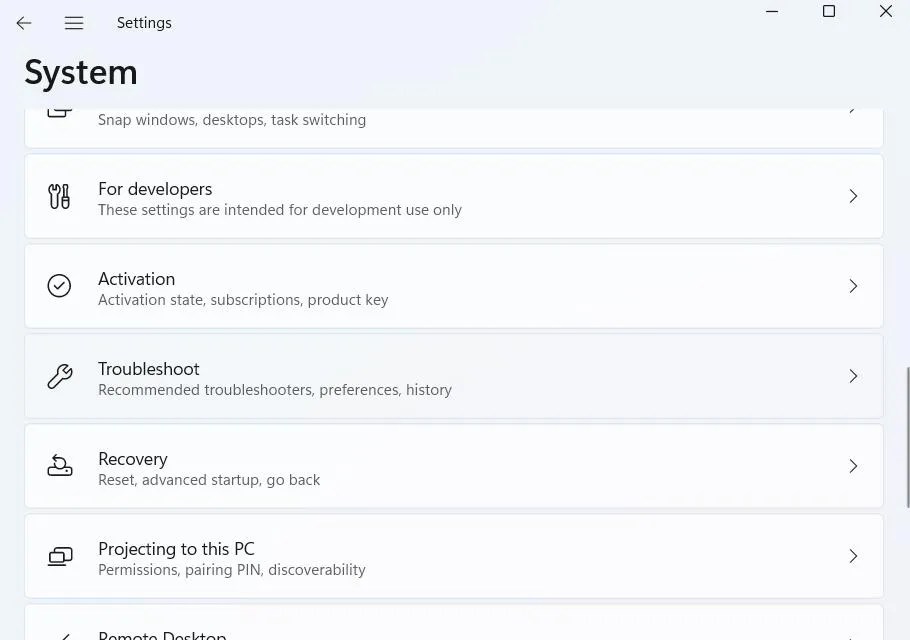
Task: Click the Settings window title
Action: [144, 23]
